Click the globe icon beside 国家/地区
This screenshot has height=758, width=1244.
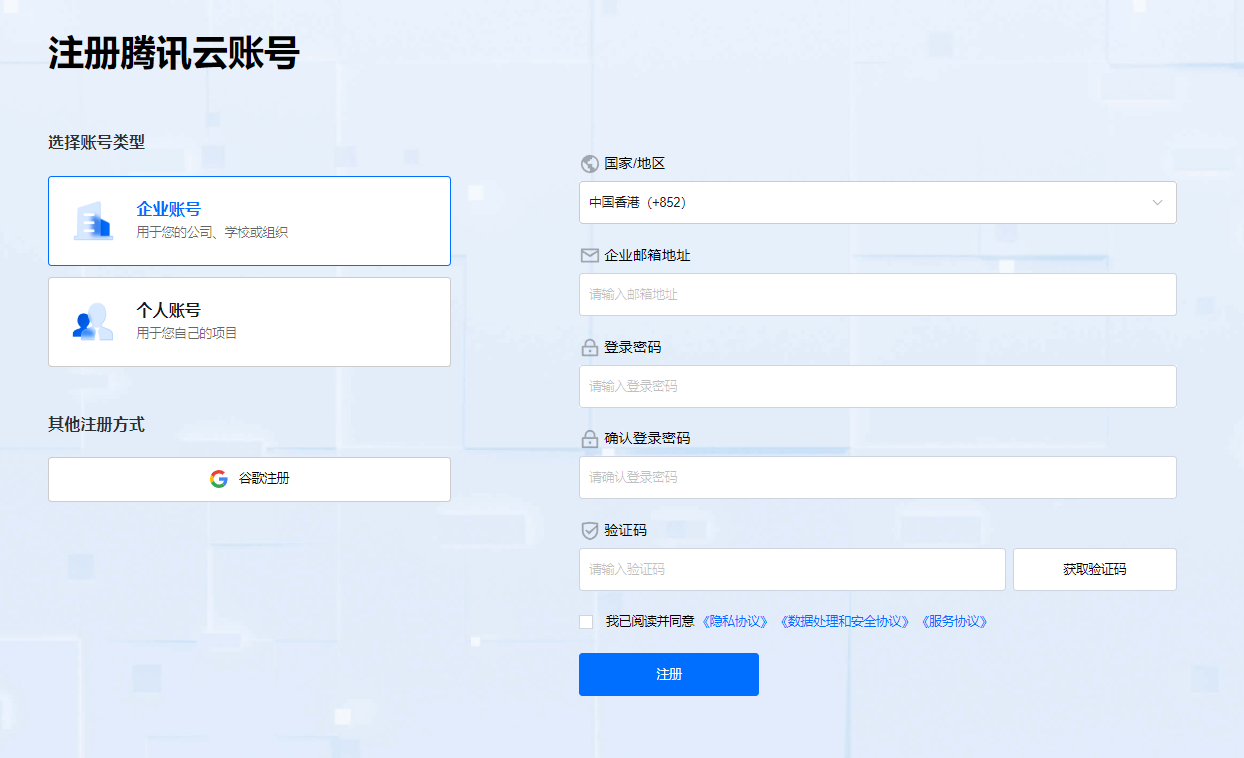tap(590, 164)
